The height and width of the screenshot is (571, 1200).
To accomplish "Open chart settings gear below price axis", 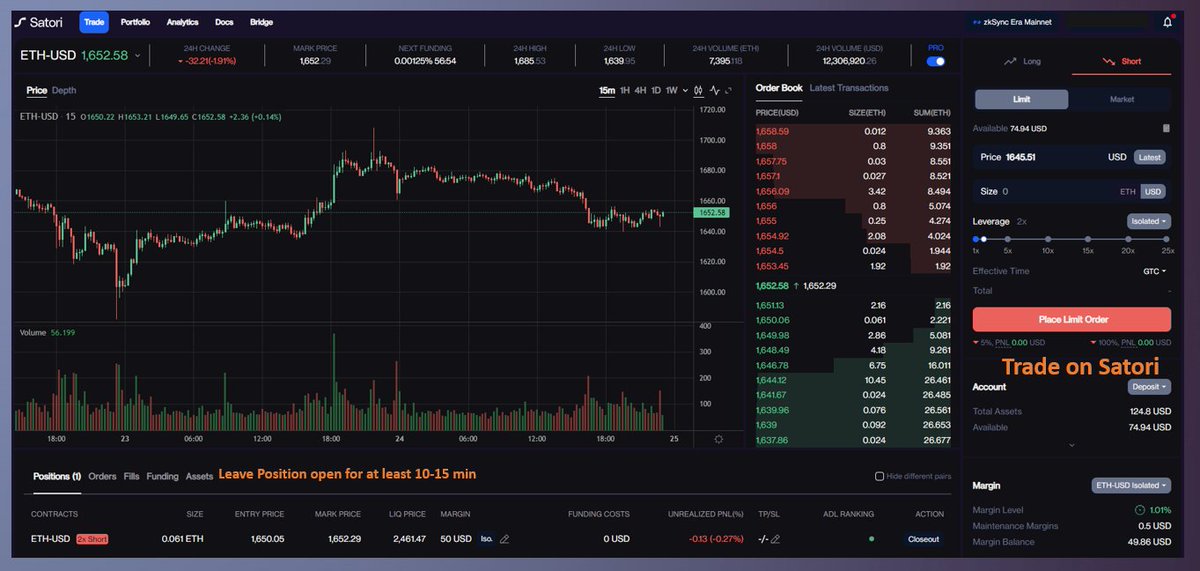I will point(718,439).
